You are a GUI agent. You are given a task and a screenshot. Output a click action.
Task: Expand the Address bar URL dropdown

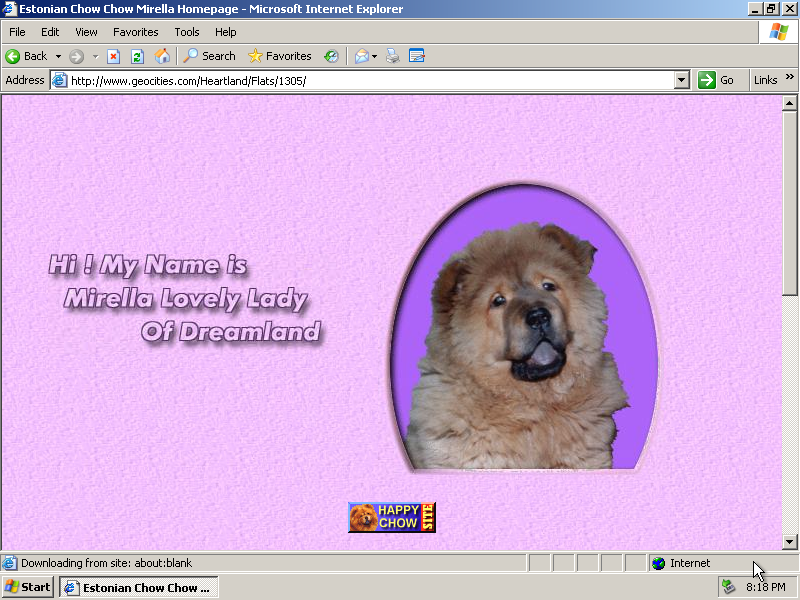(x=682, y=80)
